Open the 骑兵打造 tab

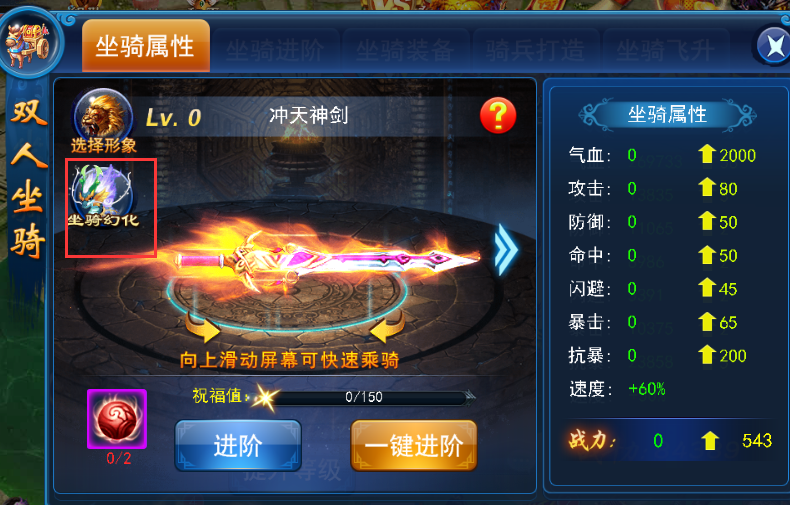coord(535,50)
